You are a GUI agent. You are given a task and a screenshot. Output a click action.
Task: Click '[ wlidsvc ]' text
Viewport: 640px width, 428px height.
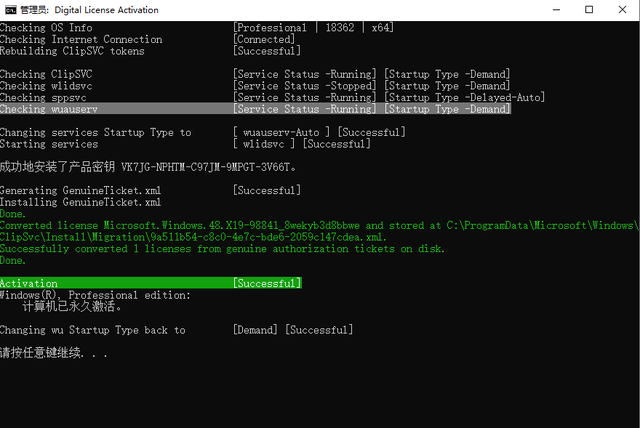pos(264,144)
